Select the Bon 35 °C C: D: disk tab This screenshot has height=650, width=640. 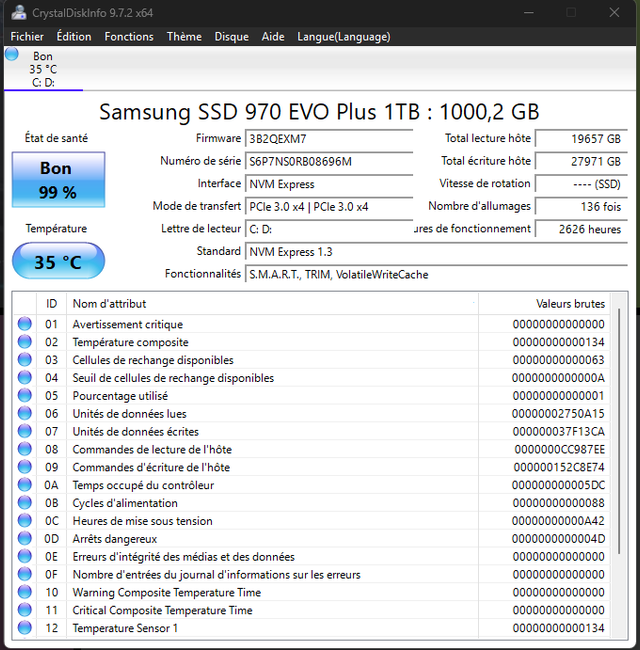click(x=43, y=69)
